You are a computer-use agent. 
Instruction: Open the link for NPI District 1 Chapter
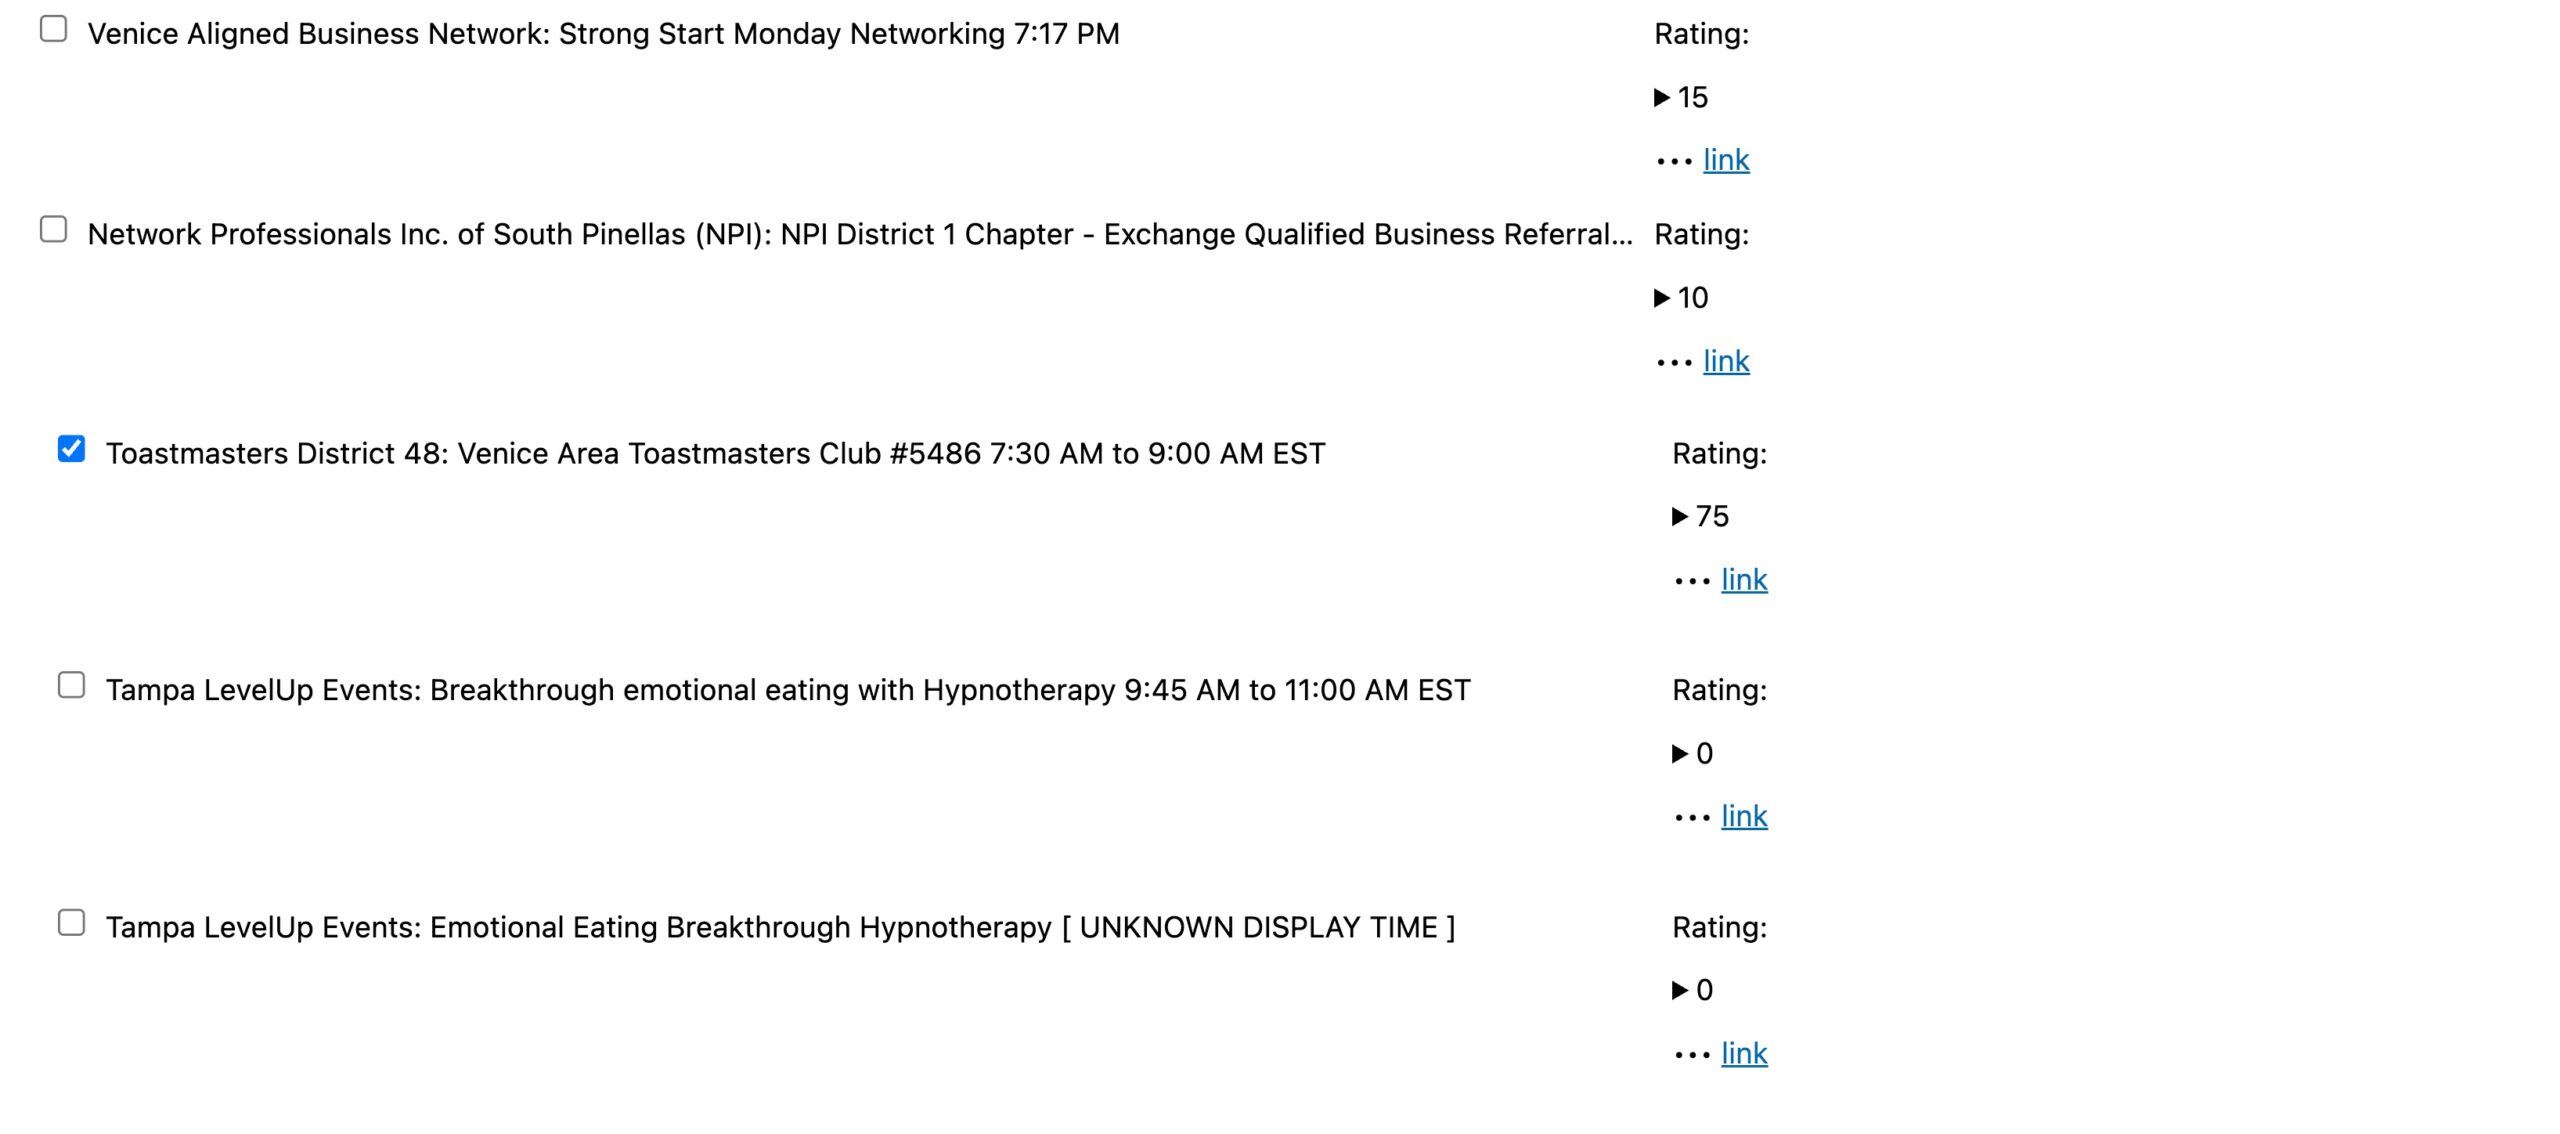(x=1726, y=361)
